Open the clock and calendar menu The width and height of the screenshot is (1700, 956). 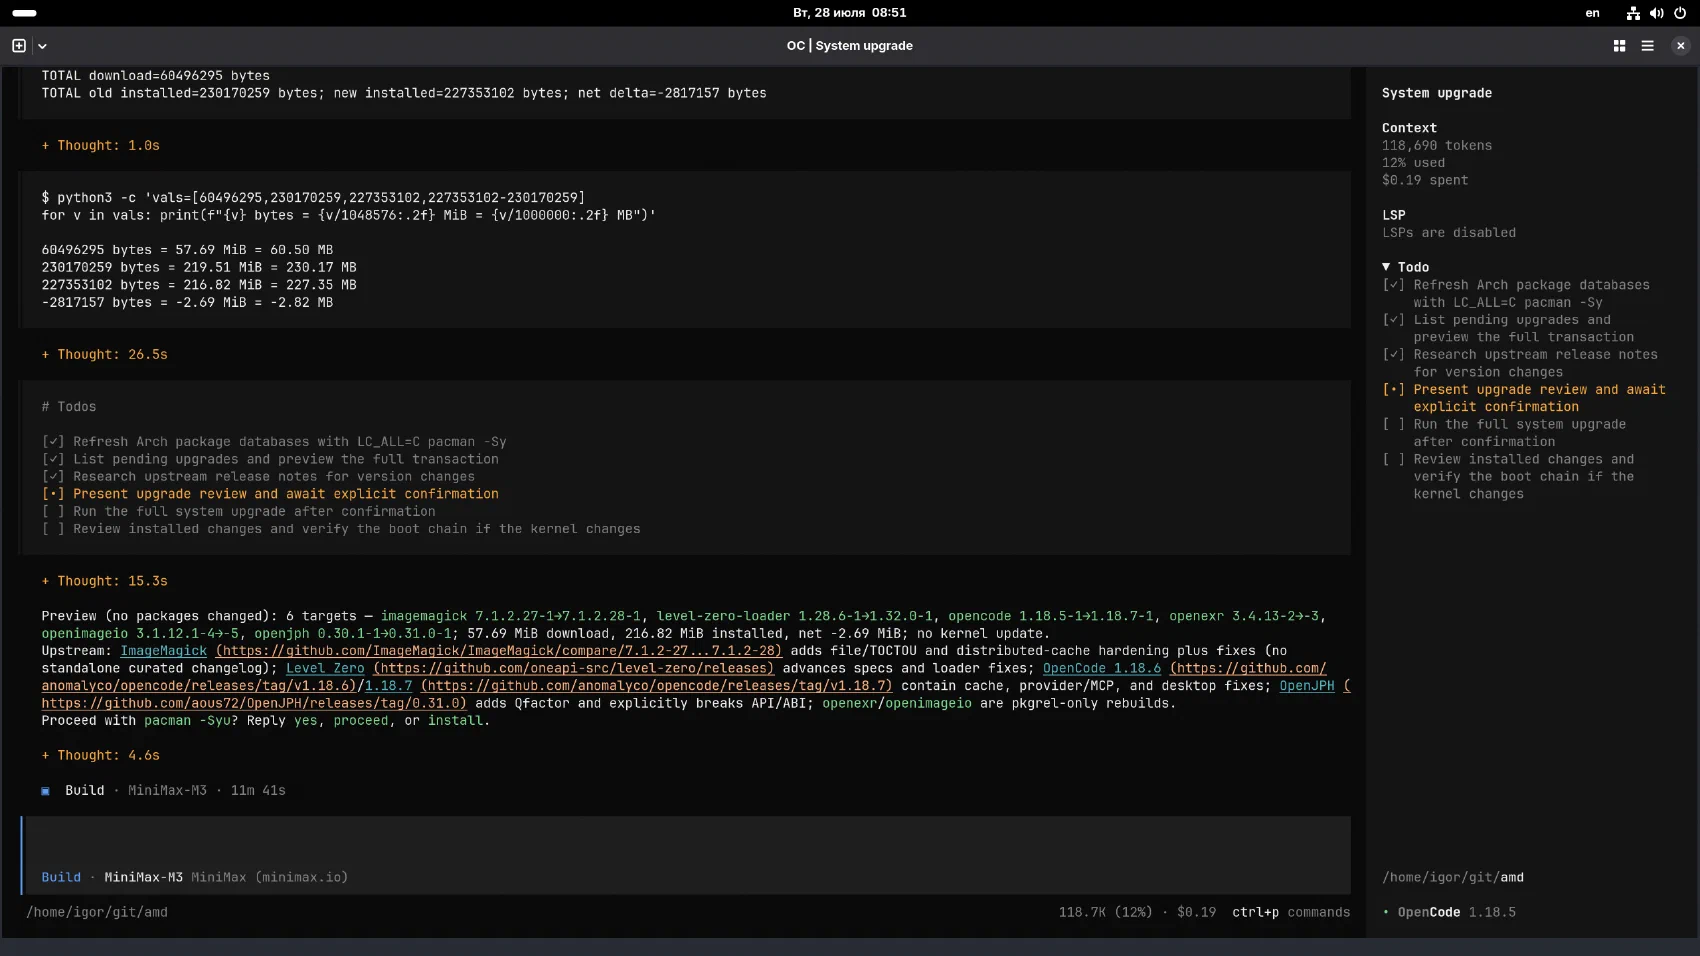[x=849, y=13]
